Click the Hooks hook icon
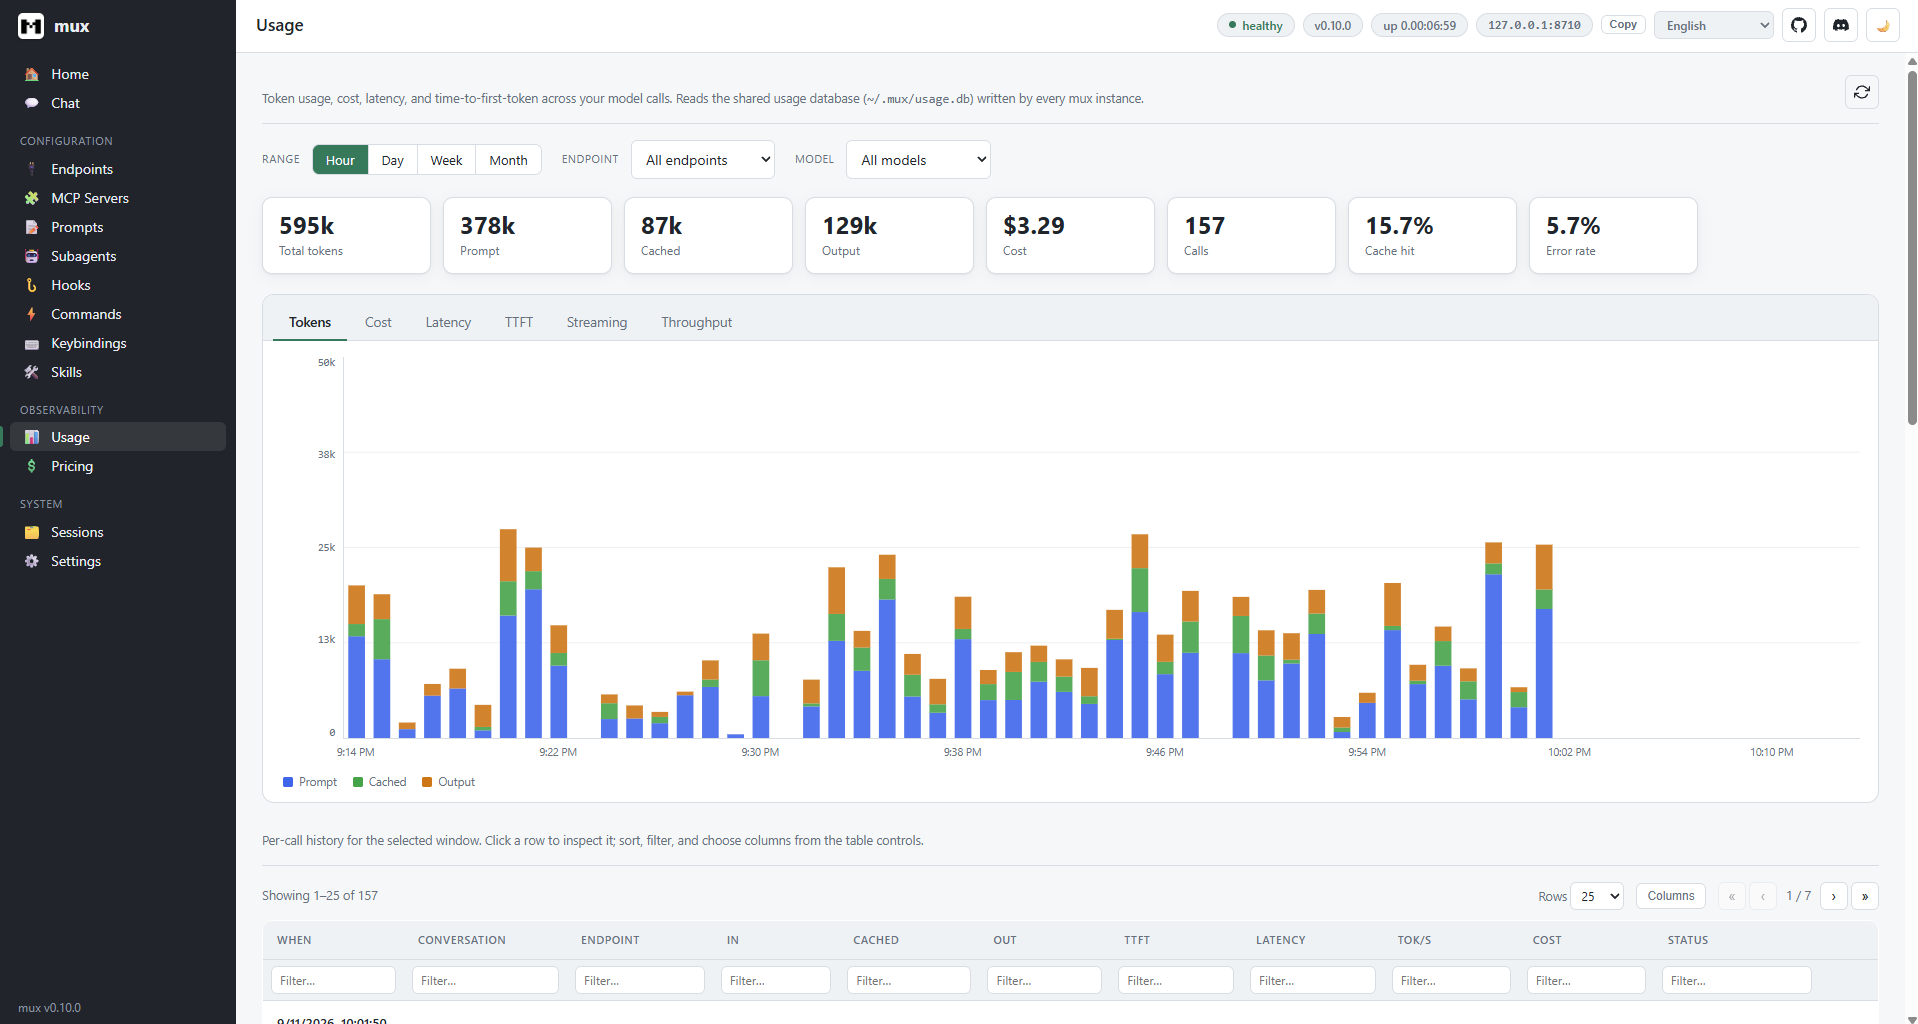Screen dimensions: 1918x1024 click(32, 285)
